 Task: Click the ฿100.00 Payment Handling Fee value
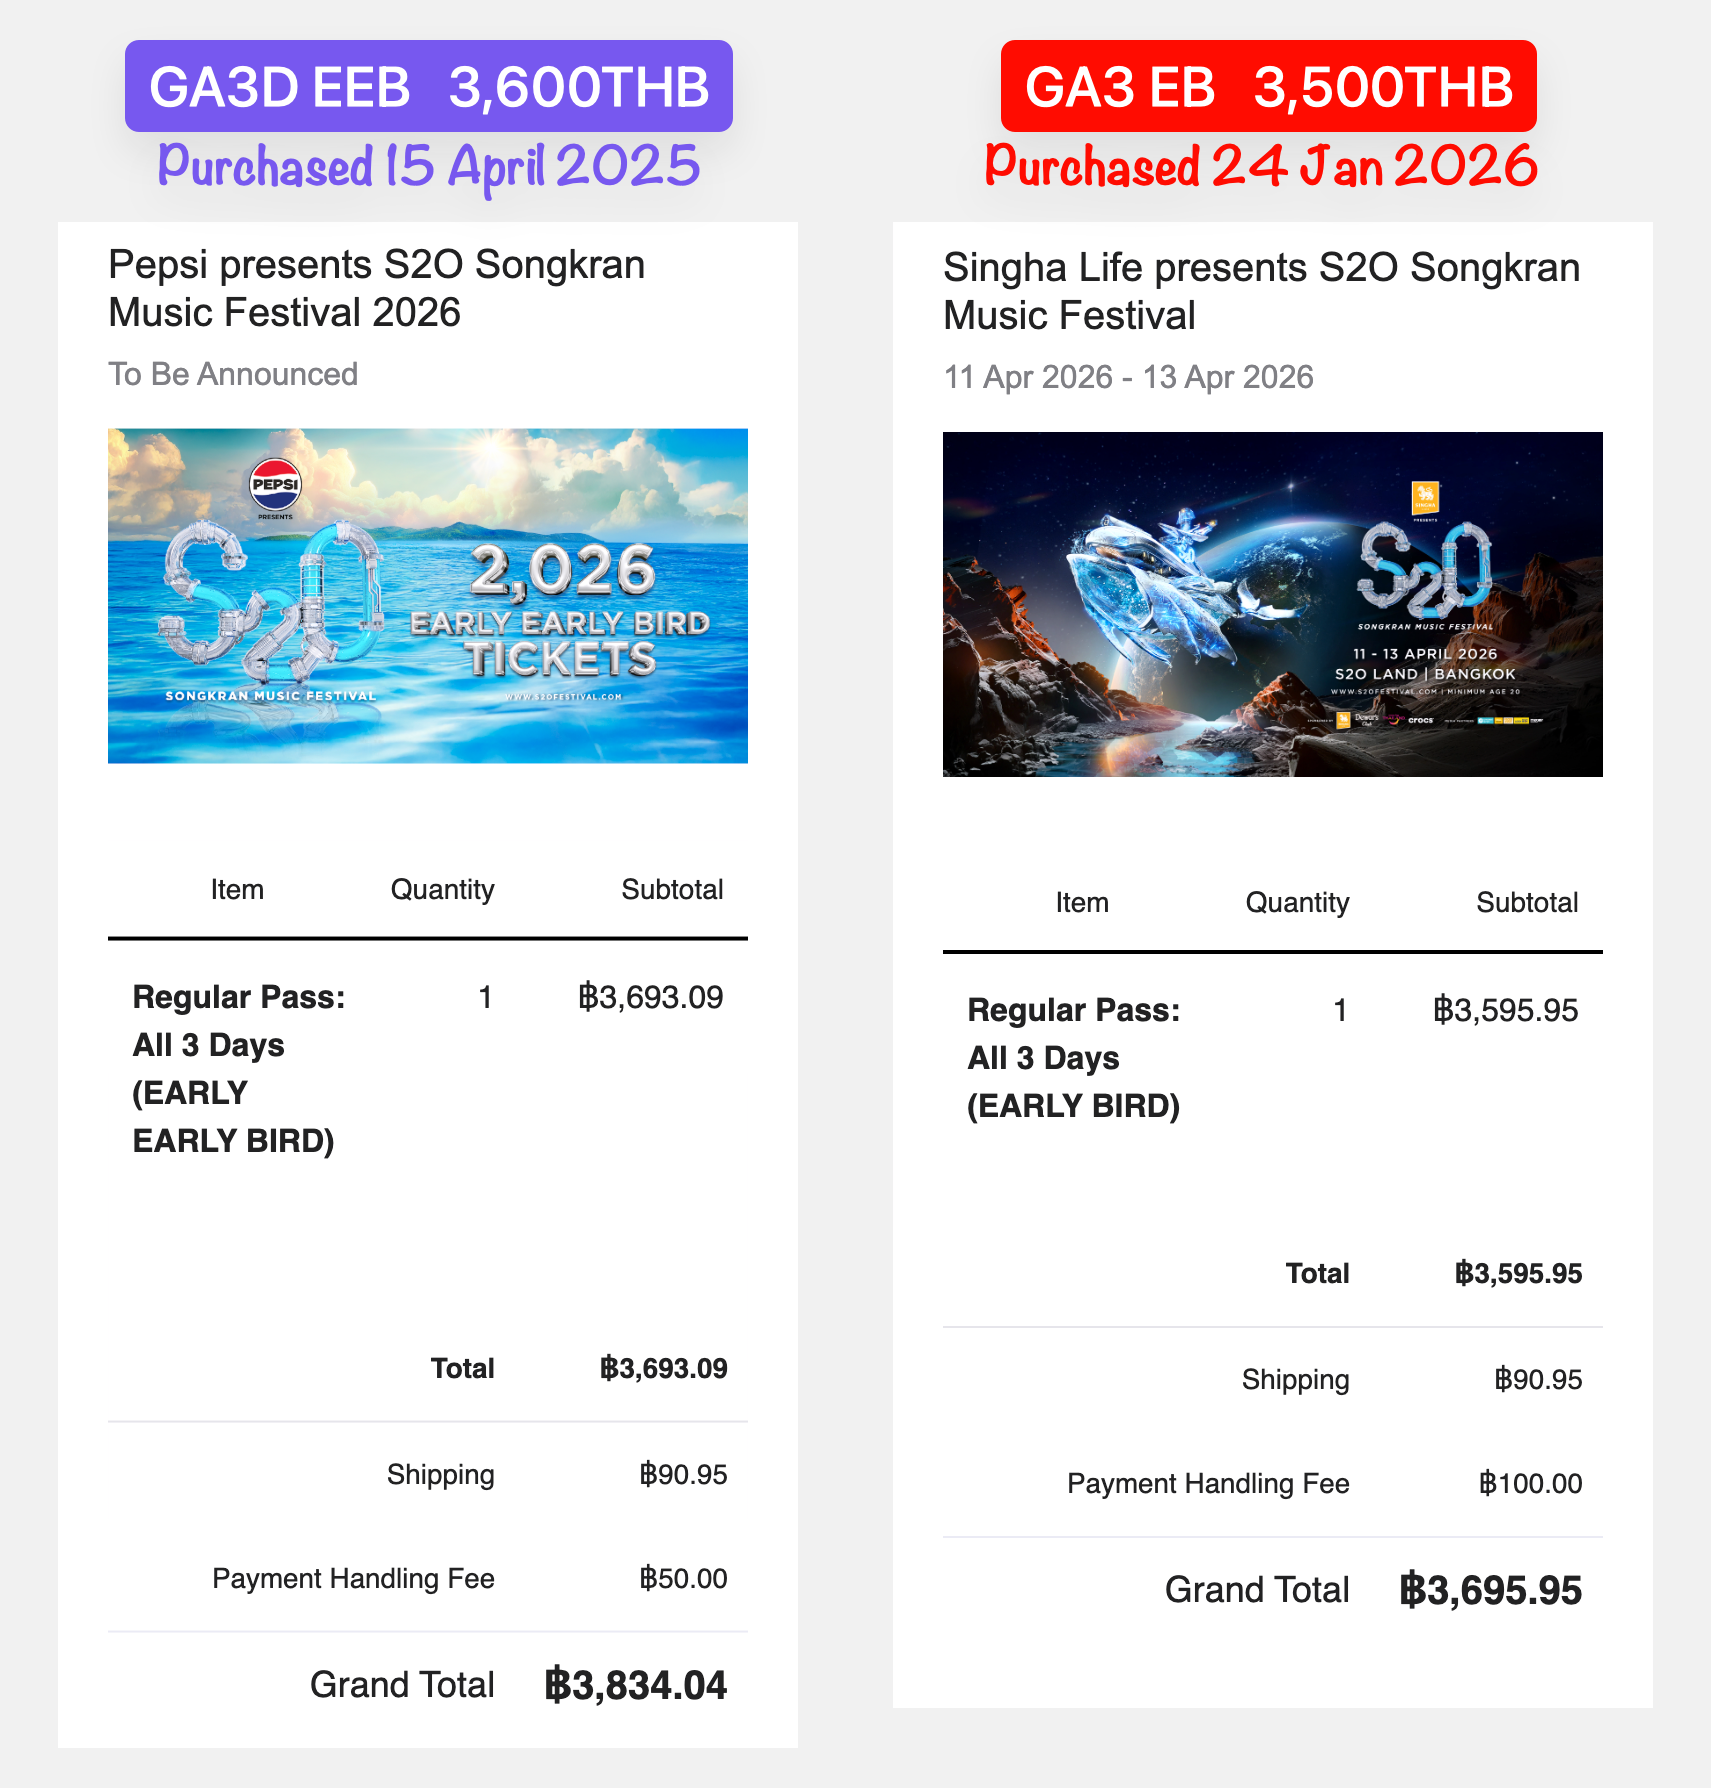(1530, 1484)
